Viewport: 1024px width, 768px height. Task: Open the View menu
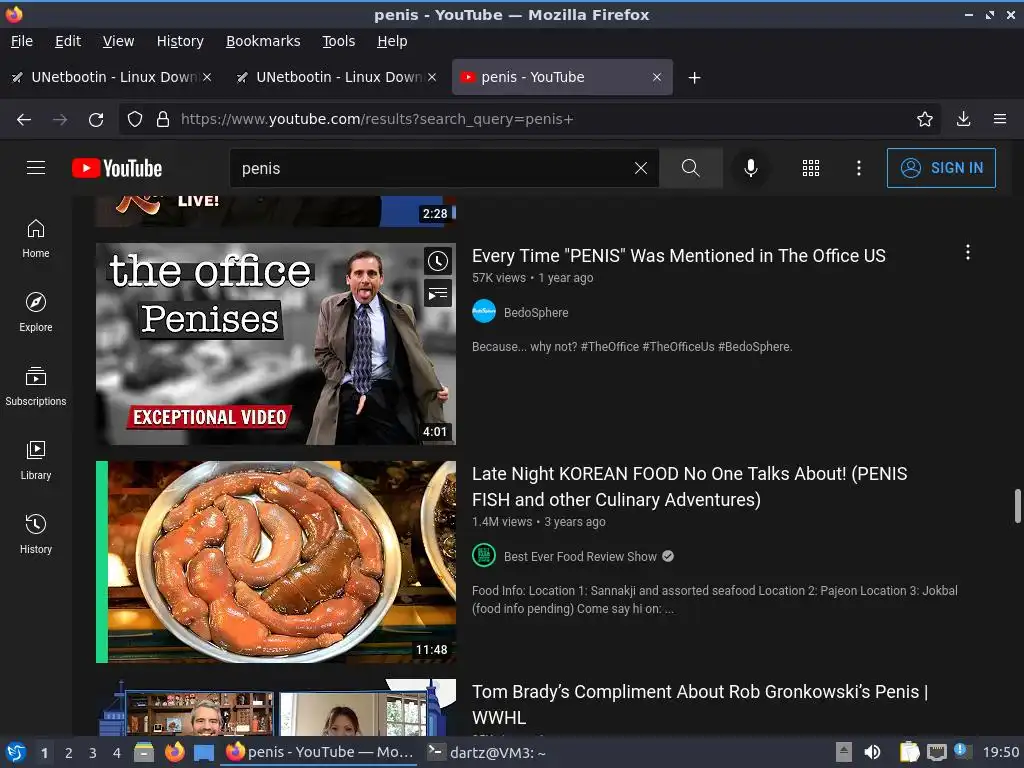click(118, 41)
